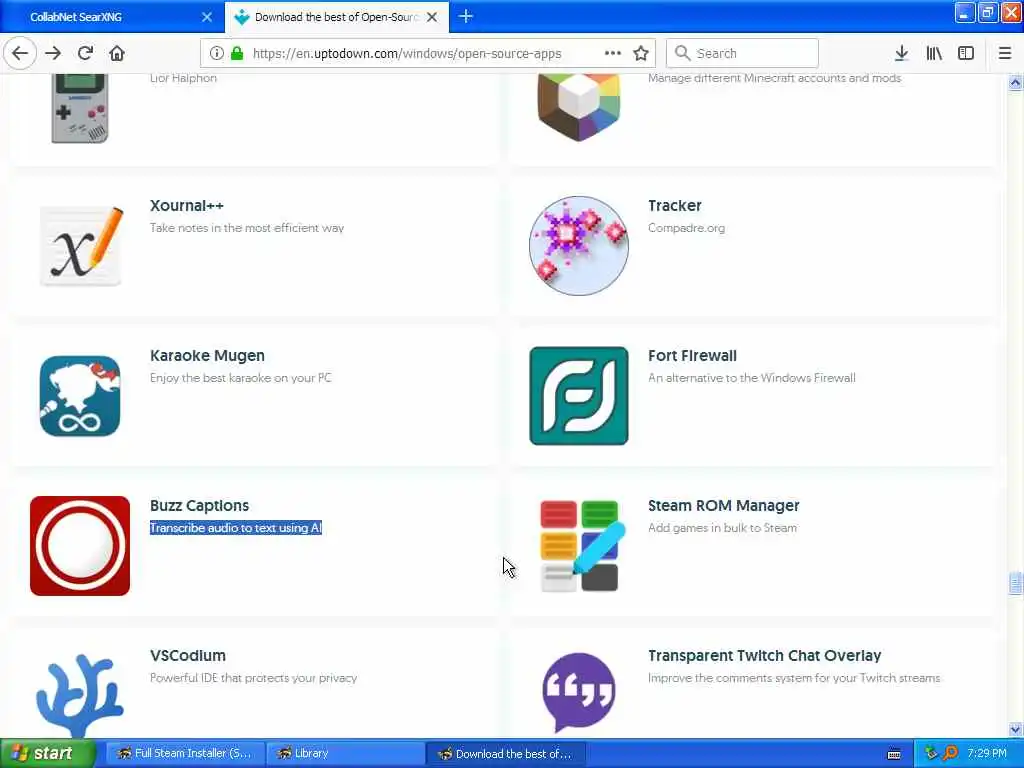Open the Windows start menu
The width and height of the screenshot is (1024, 768).
pyautogui.click(x=47, y=754)
